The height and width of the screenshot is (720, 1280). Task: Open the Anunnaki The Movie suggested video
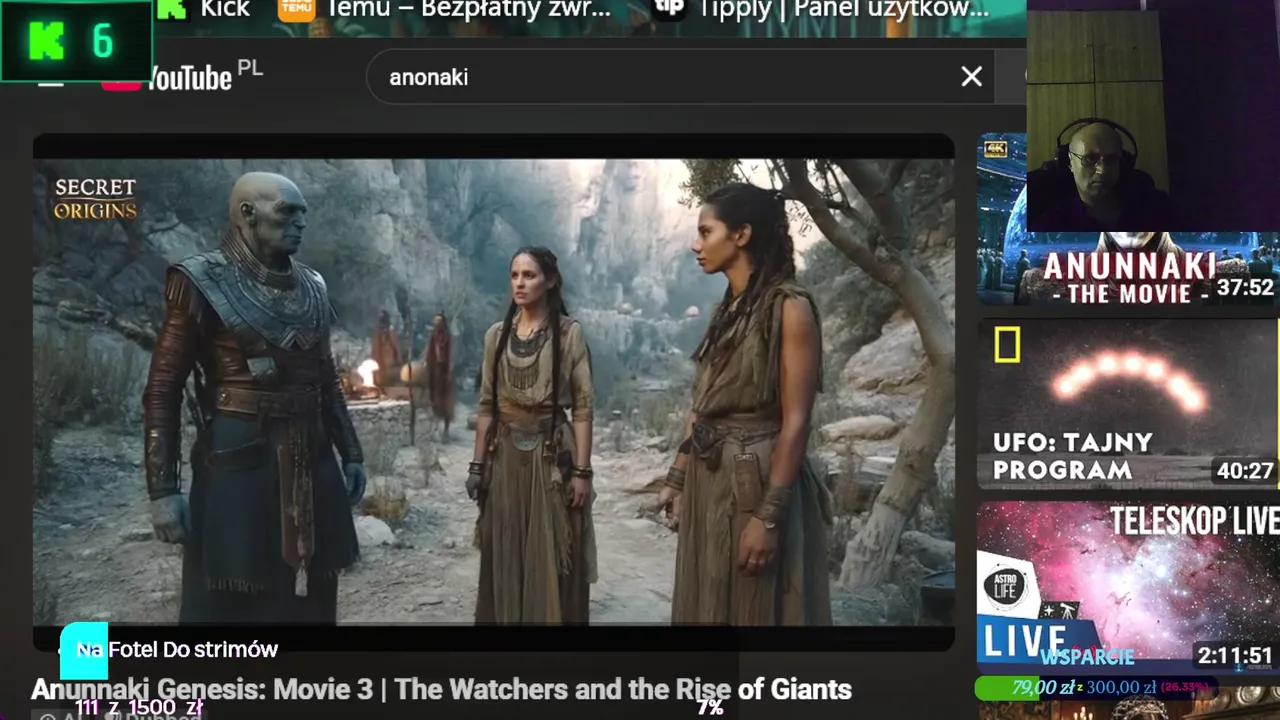click(x=1127, y=219)
